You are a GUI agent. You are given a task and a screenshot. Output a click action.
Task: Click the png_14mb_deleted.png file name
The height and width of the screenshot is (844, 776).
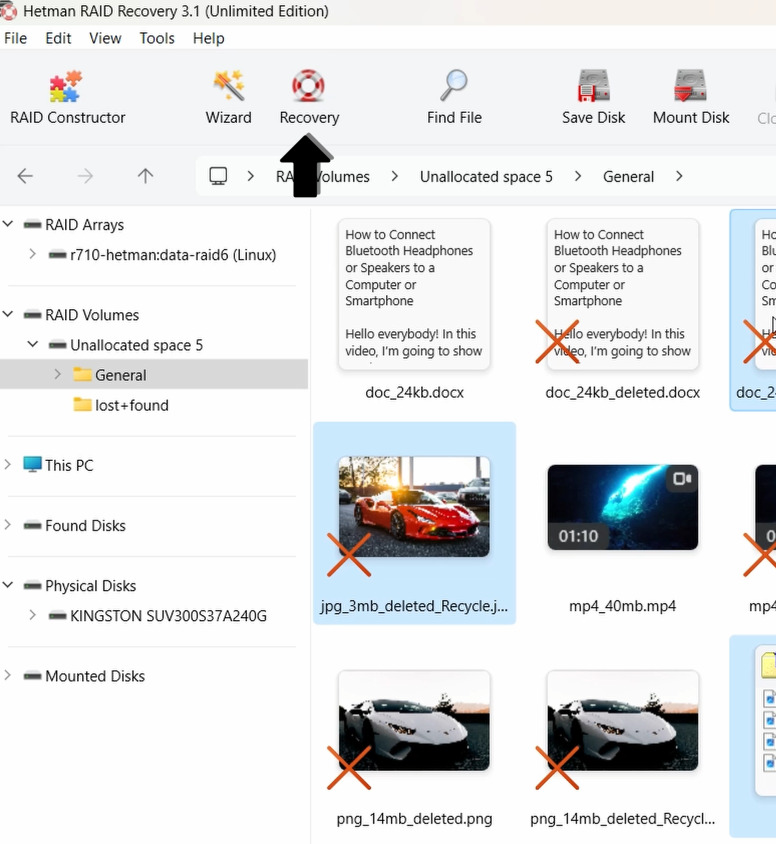pyautogui.click(x=414, y=819)
